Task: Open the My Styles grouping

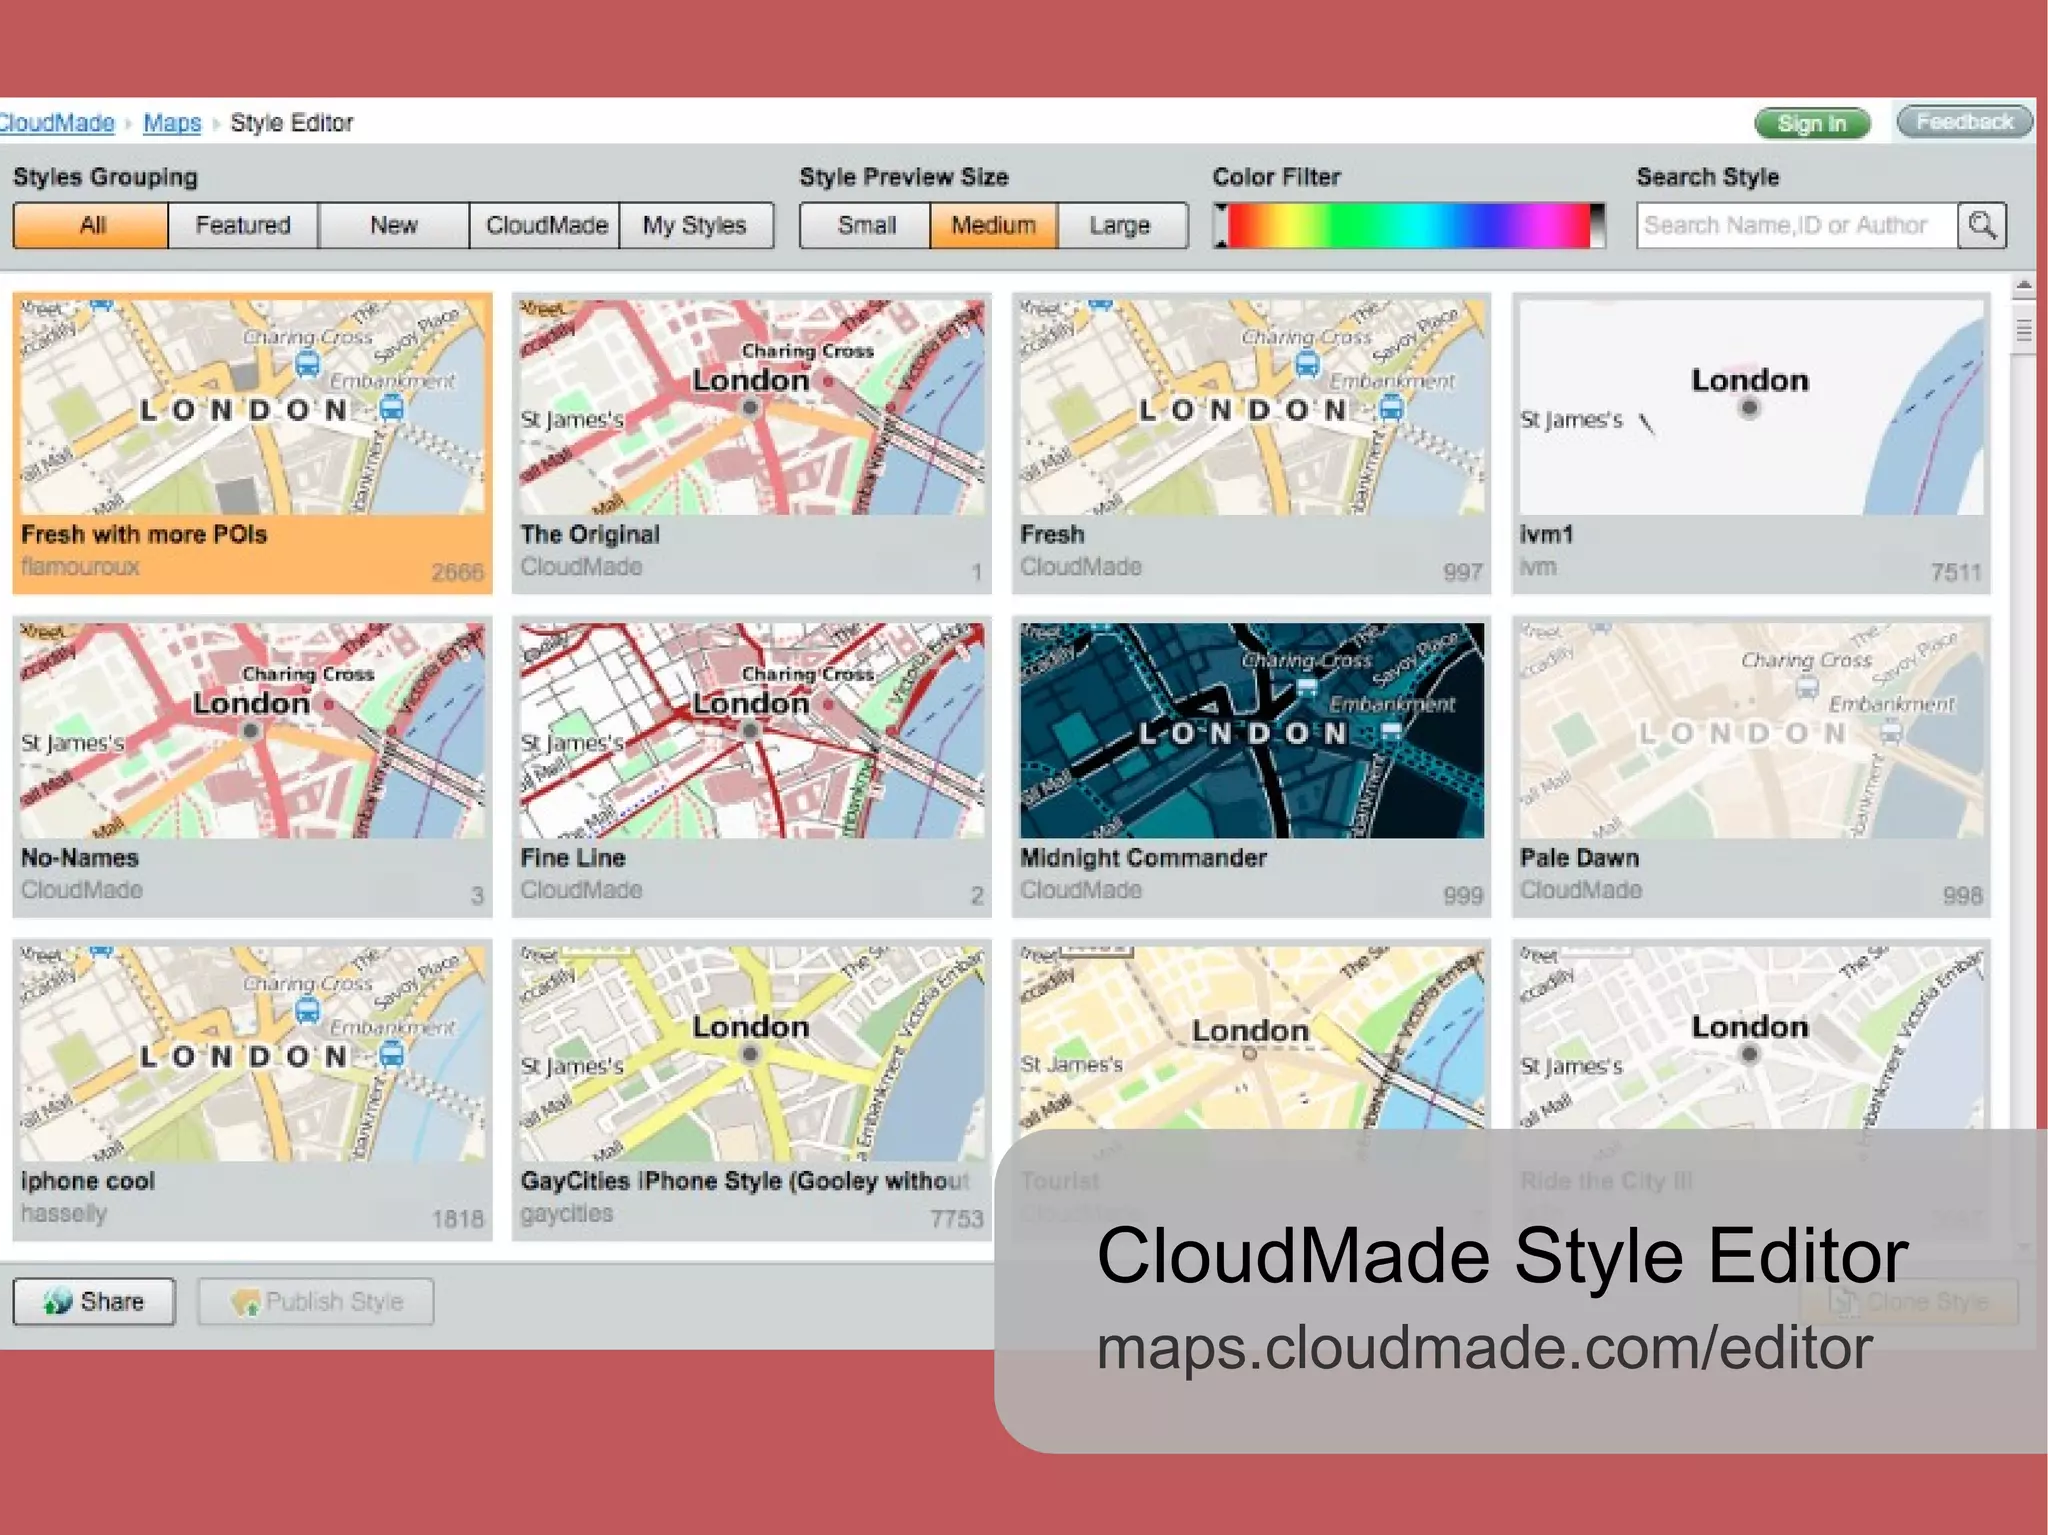Action: click(x=696, y=225)
